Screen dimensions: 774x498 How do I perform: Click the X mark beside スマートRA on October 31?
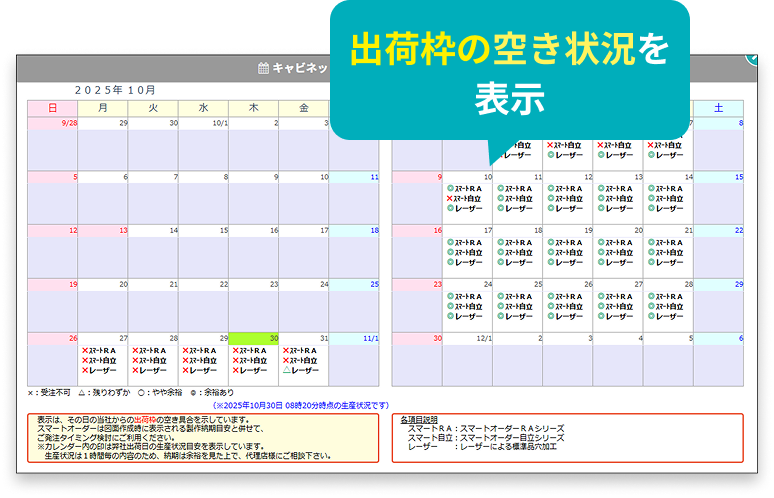[x=286, y=350]
